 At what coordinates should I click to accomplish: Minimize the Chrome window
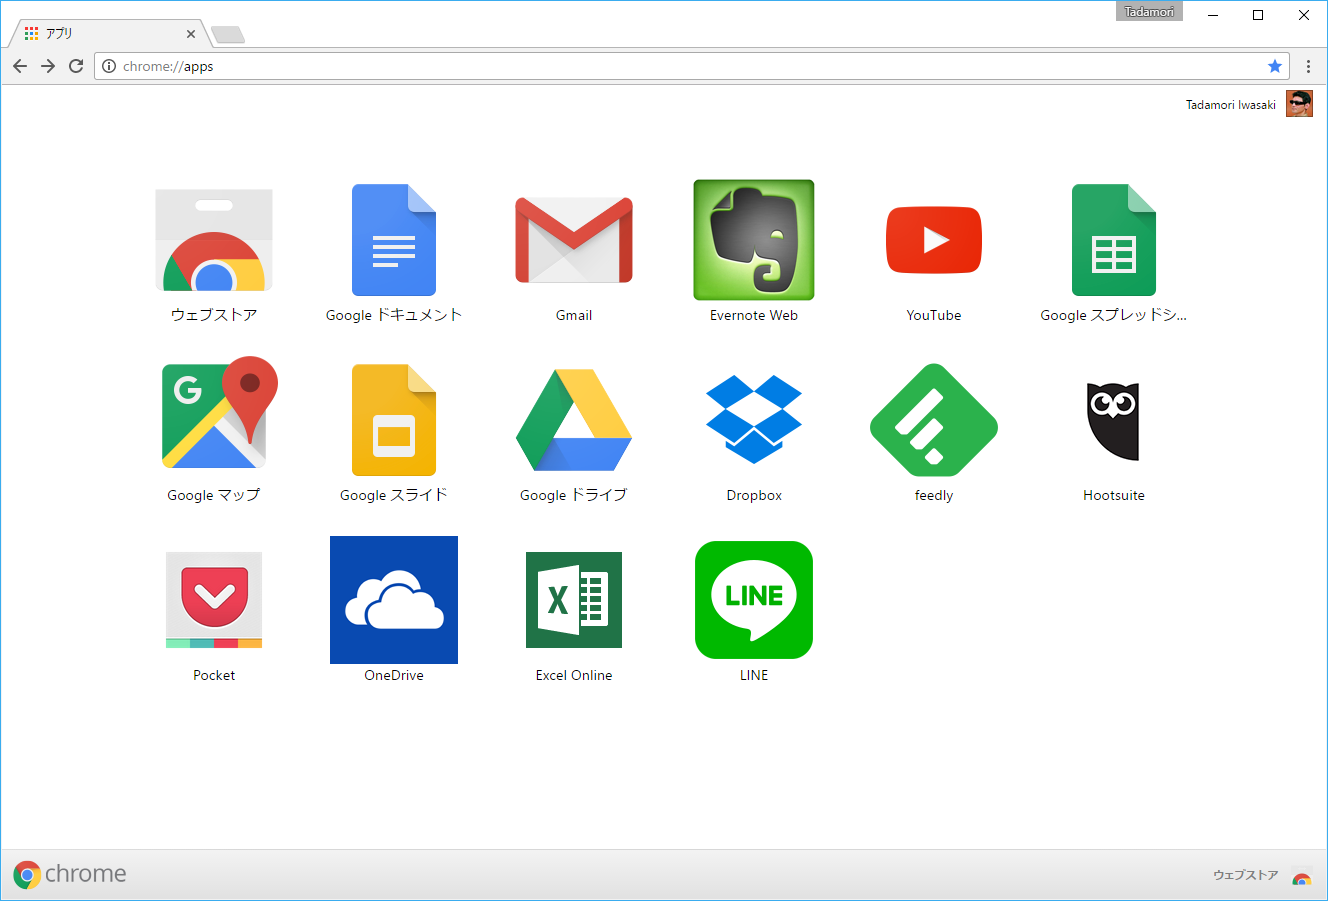pos(1213,15)
